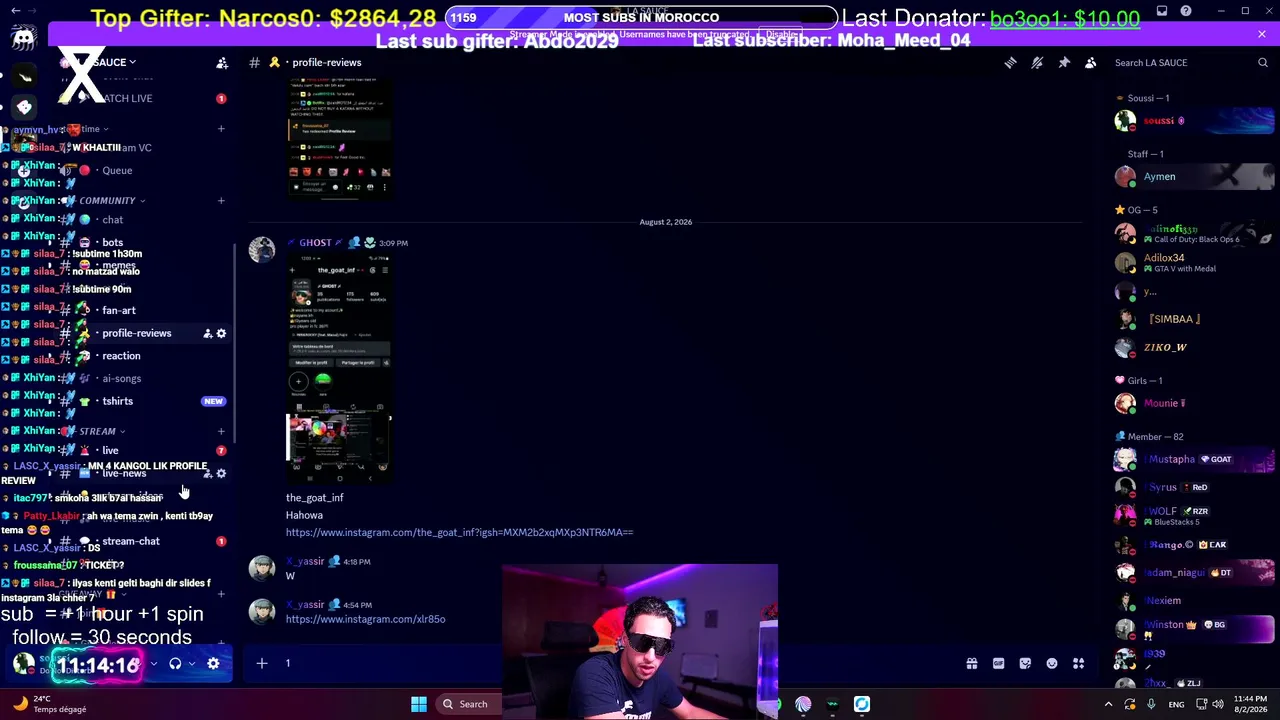Screen dimensions: 1280x720
Task: Open the bots channel
Action: pos(145,242)
